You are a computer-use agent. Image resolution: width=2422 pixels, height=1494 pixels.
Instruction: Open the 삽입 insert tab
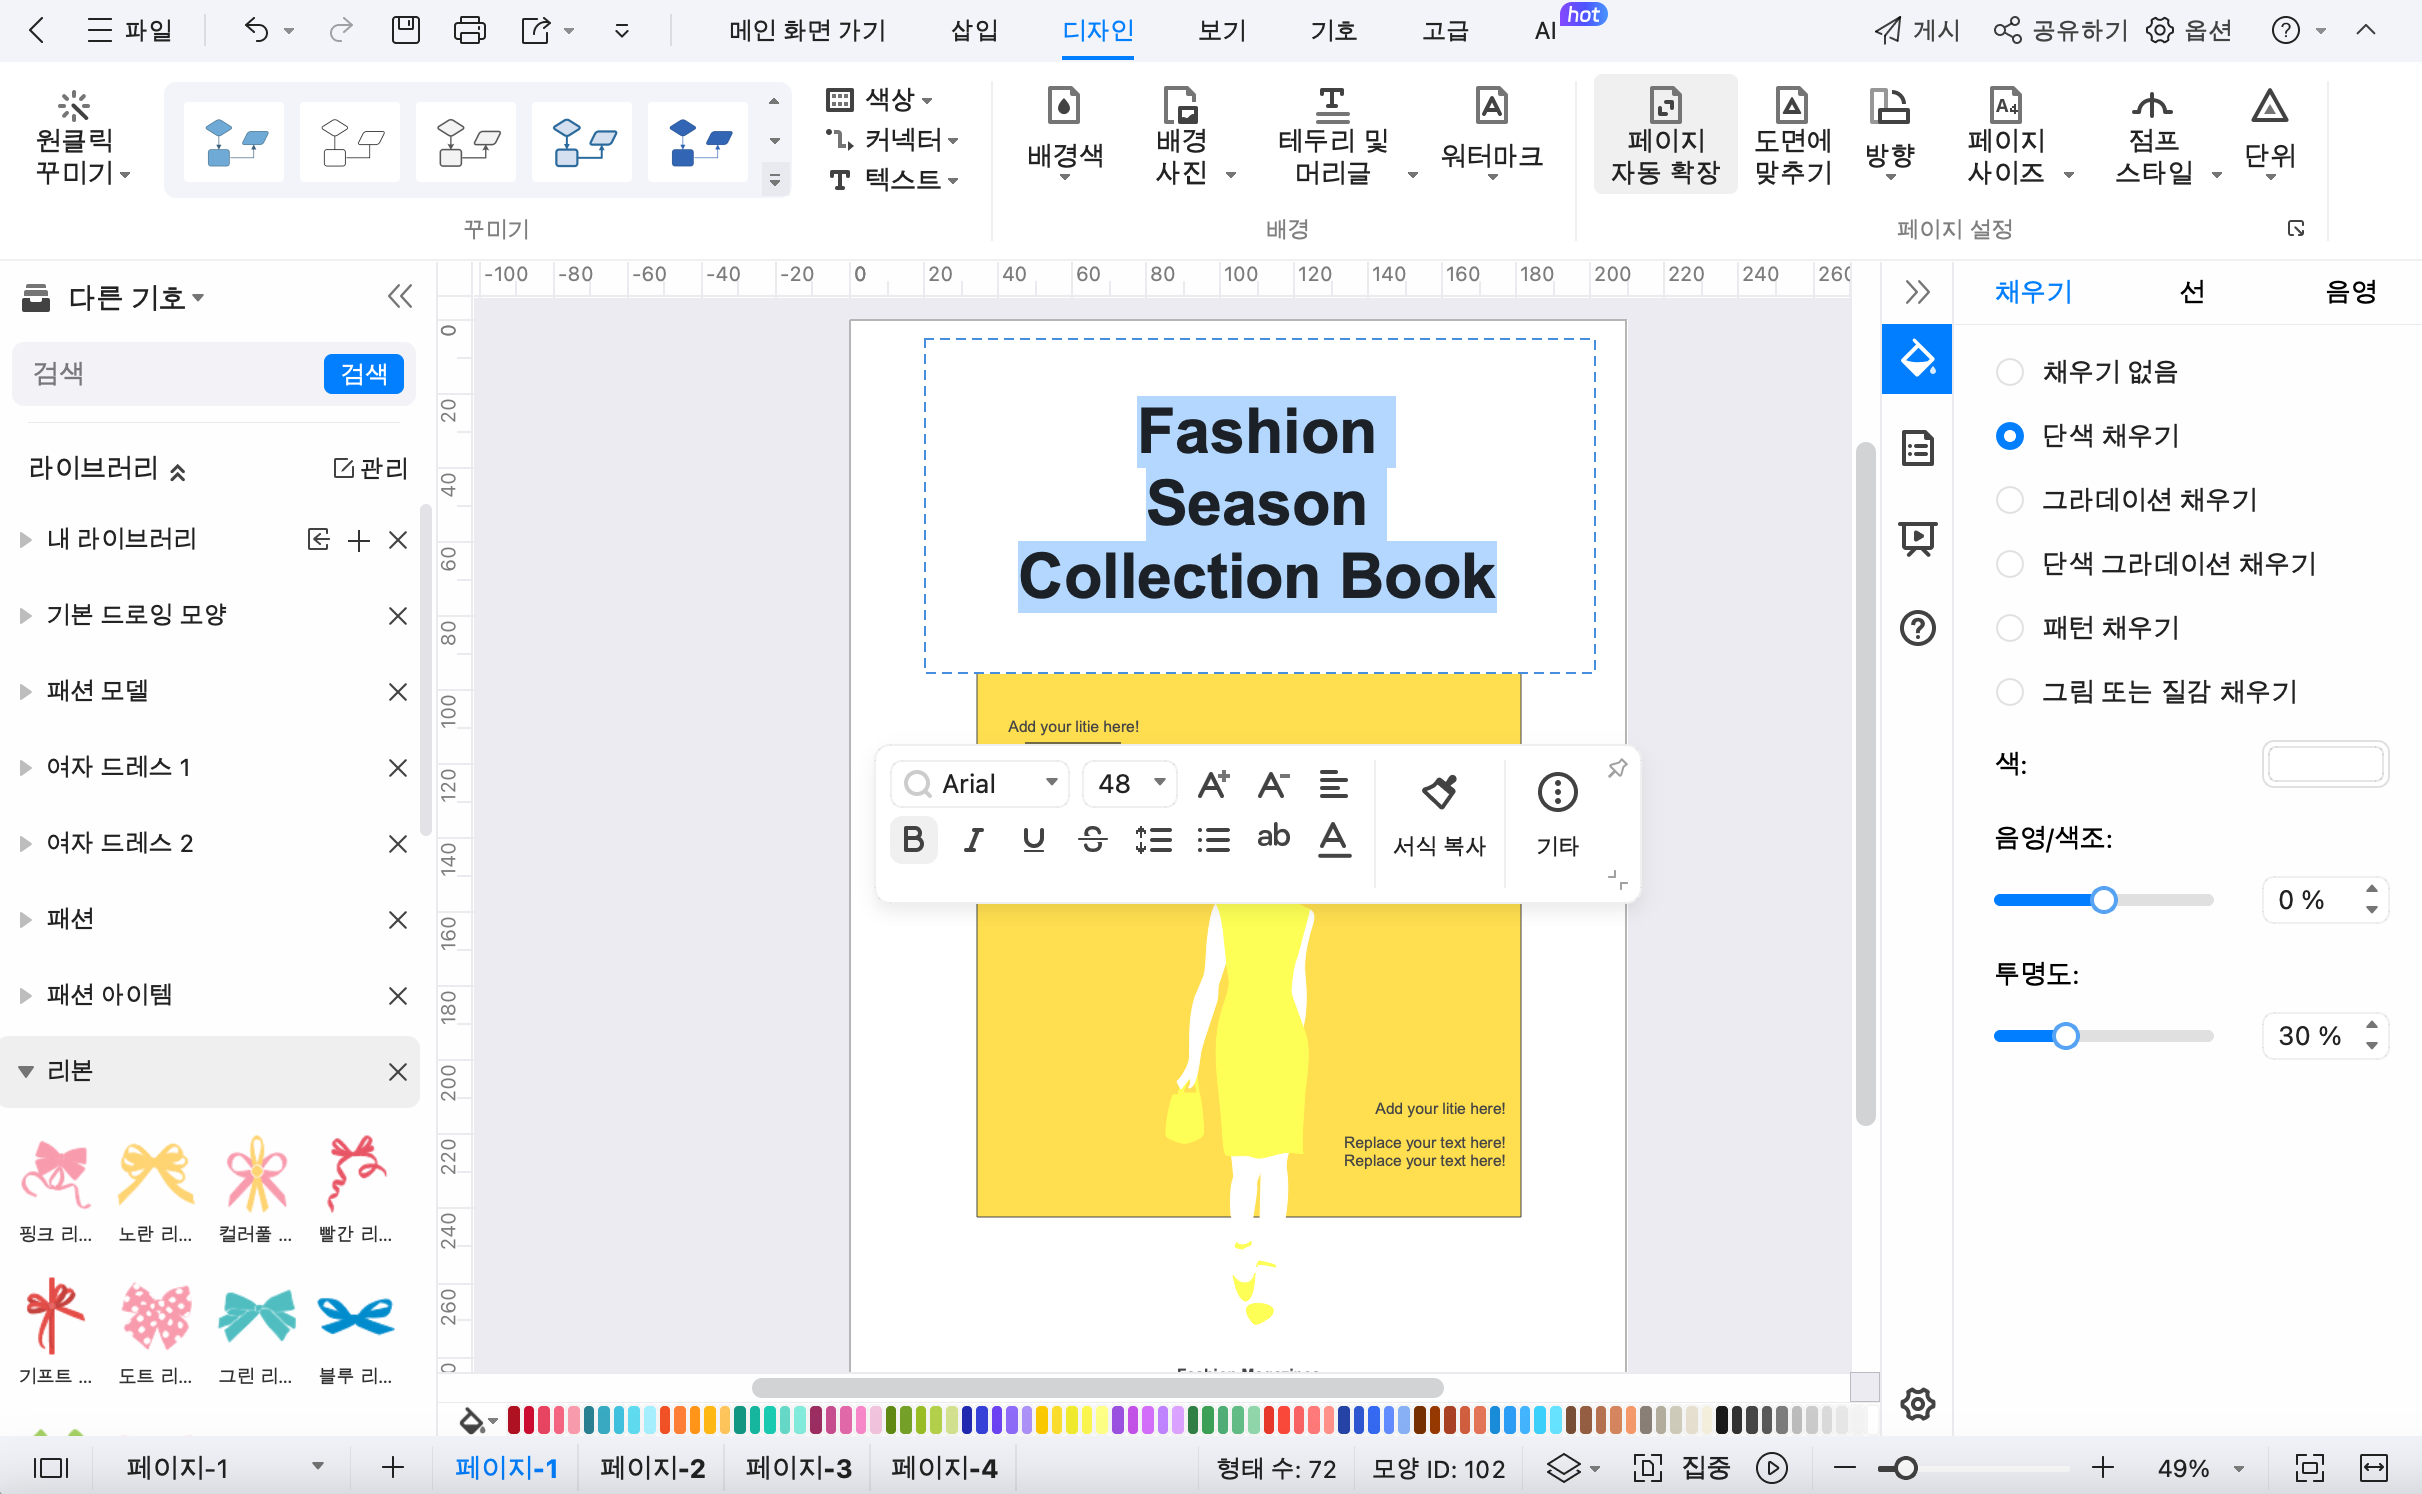click(x=974, y=31)
